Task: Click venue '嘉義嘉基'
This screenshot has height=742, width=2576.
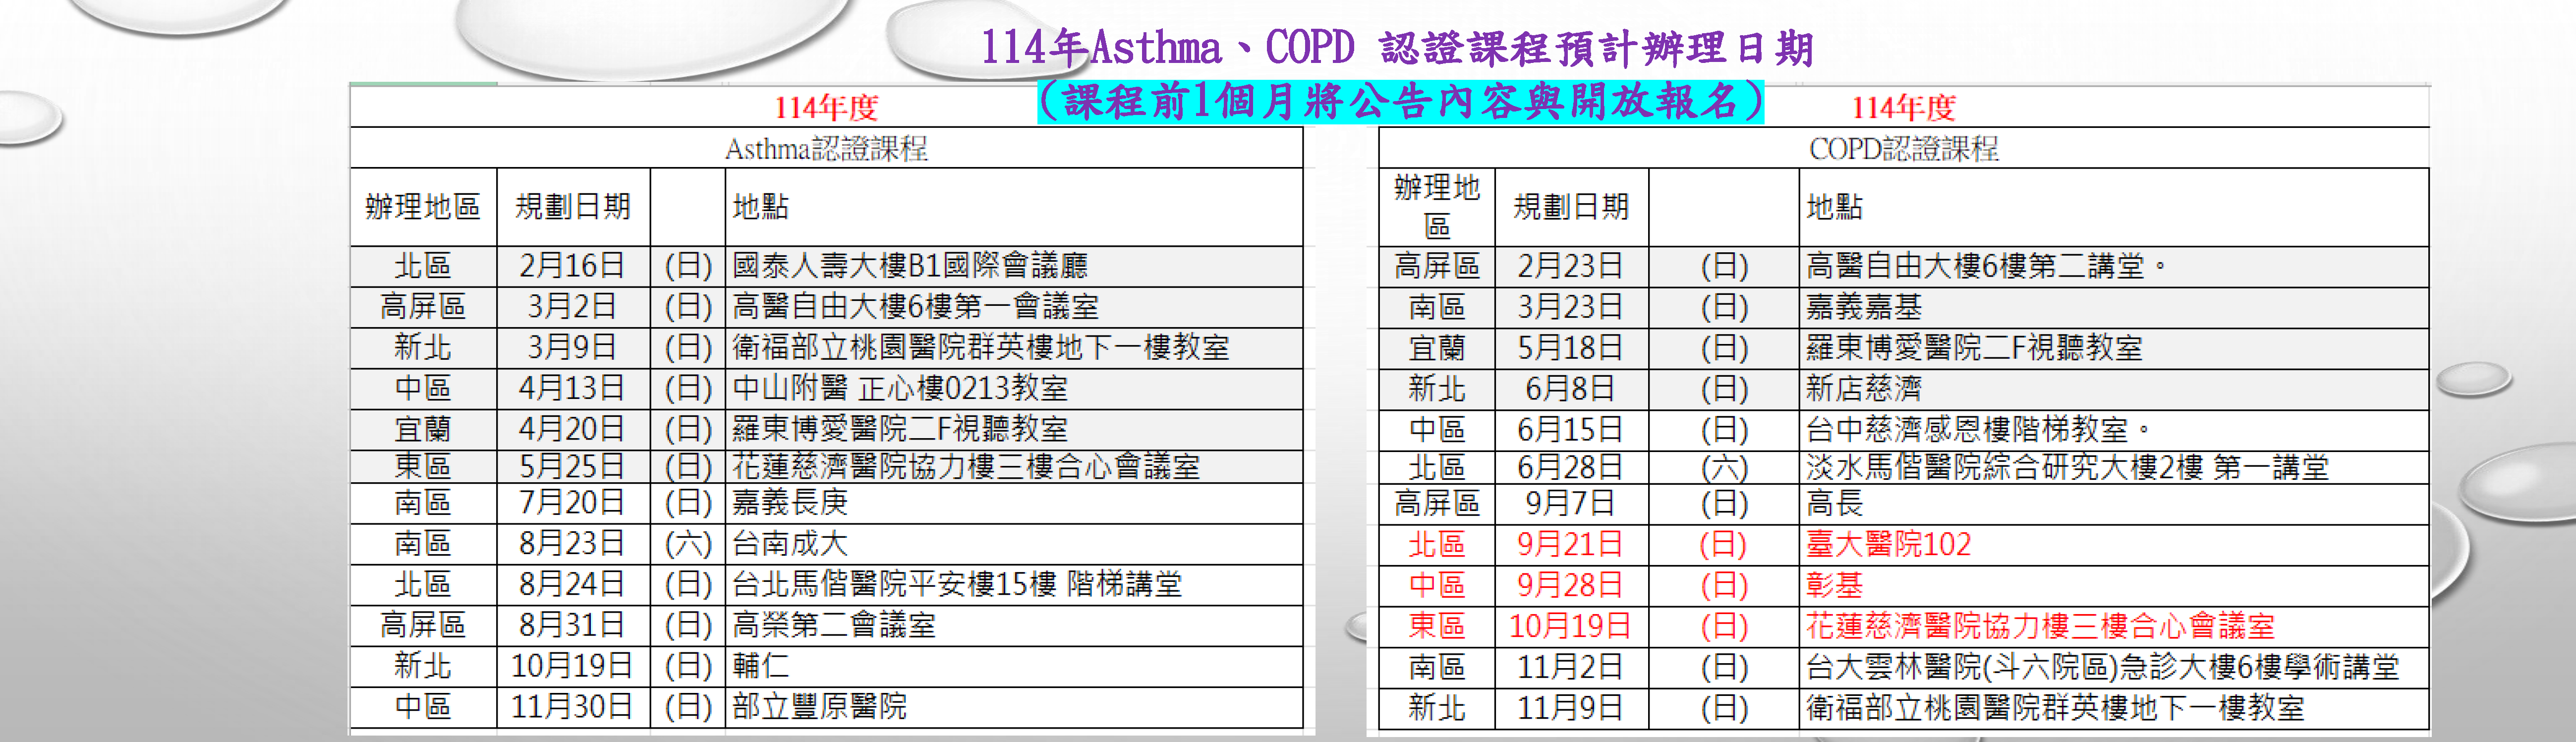Action: pos(1864,307)
